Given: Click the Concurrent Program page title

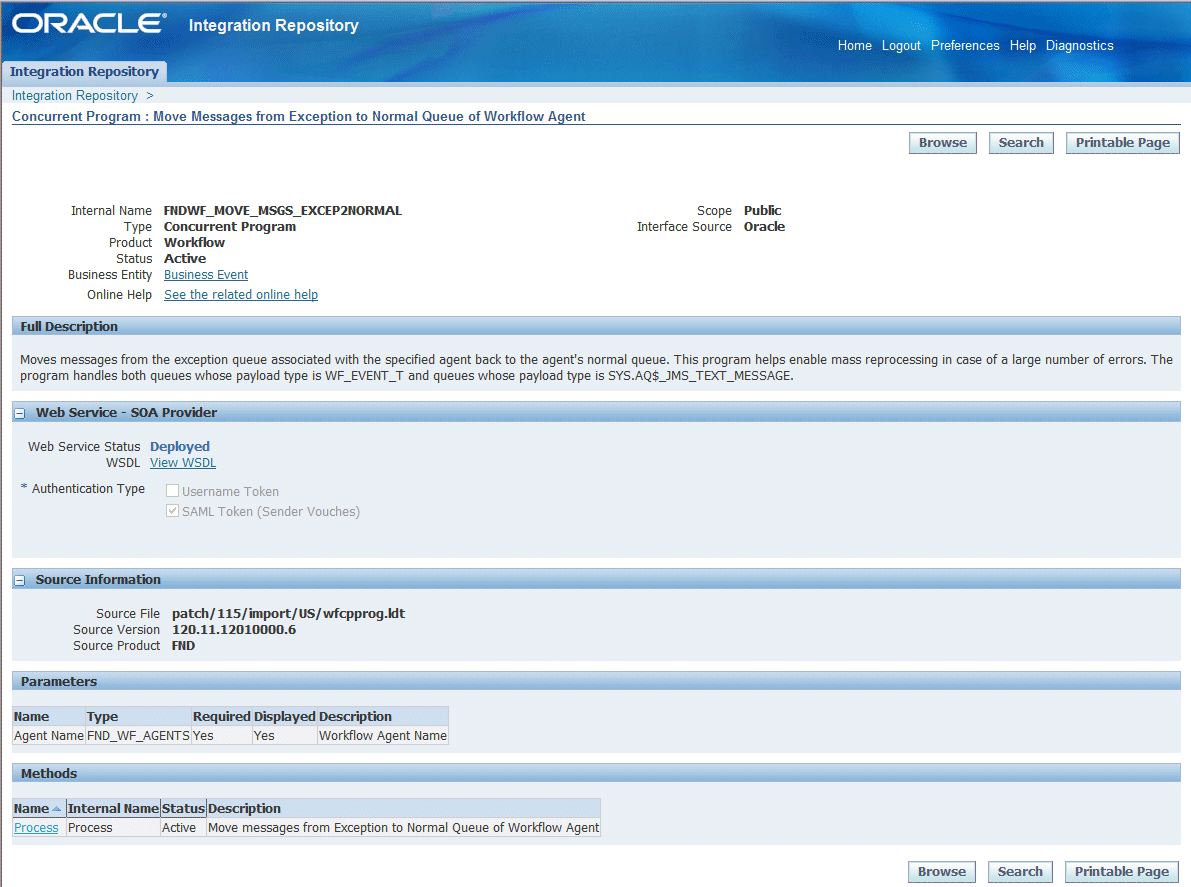Looking at the screenshot, I should (x=299, y=116).
